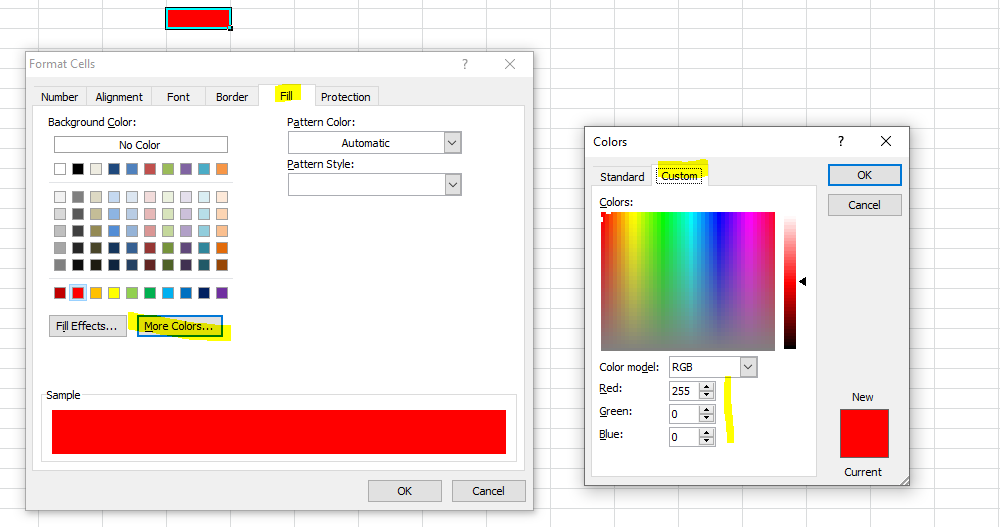Switch to the Standard tab in Colors
Image resolution: width=1000 pixels, height=527 pixels.
[x=622, y=177]
